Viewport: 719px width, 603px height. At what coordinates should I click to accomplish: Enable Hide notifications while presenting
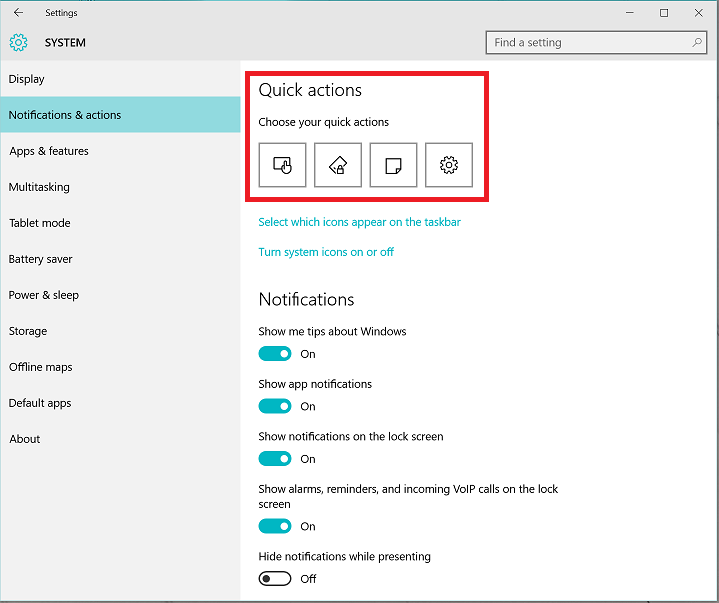pos(275,579)
